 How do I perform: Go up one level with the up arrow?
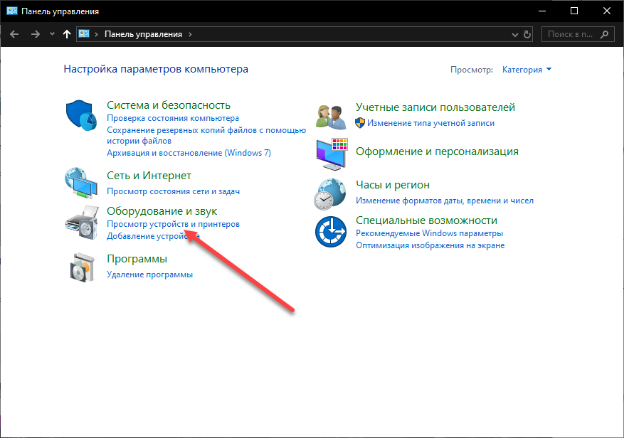pos(67,34)
